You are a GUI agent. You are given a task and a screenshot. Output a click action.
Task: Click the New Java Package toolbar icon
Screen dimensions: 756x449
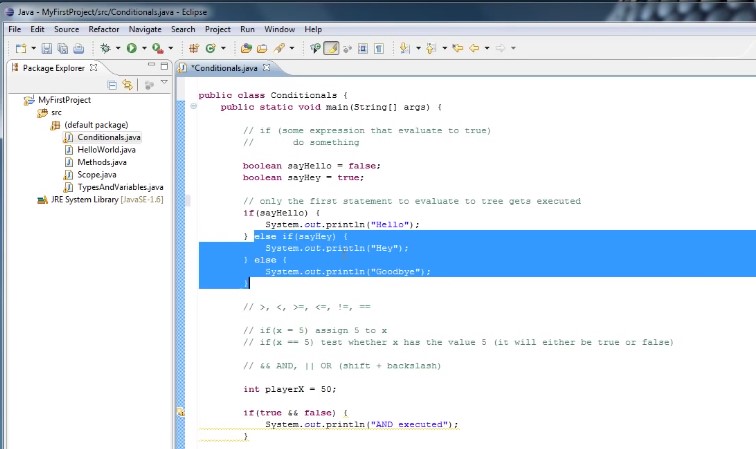(193, 48)
